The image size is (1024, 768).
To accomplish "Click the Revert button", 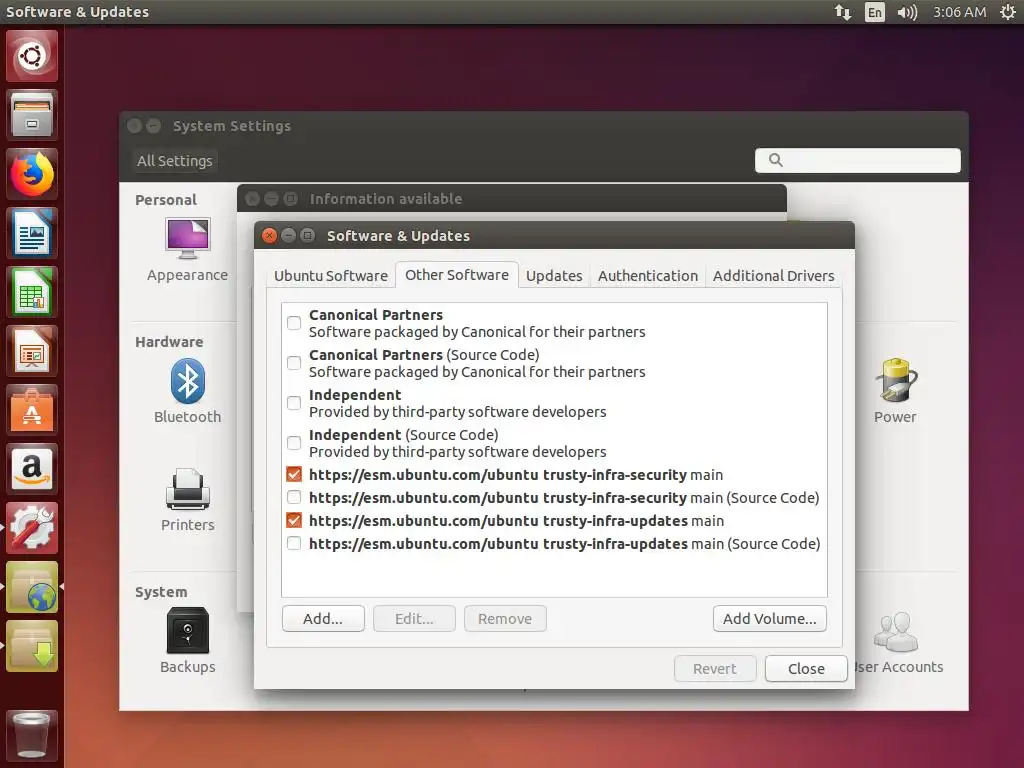I will (x=714, y=669).
